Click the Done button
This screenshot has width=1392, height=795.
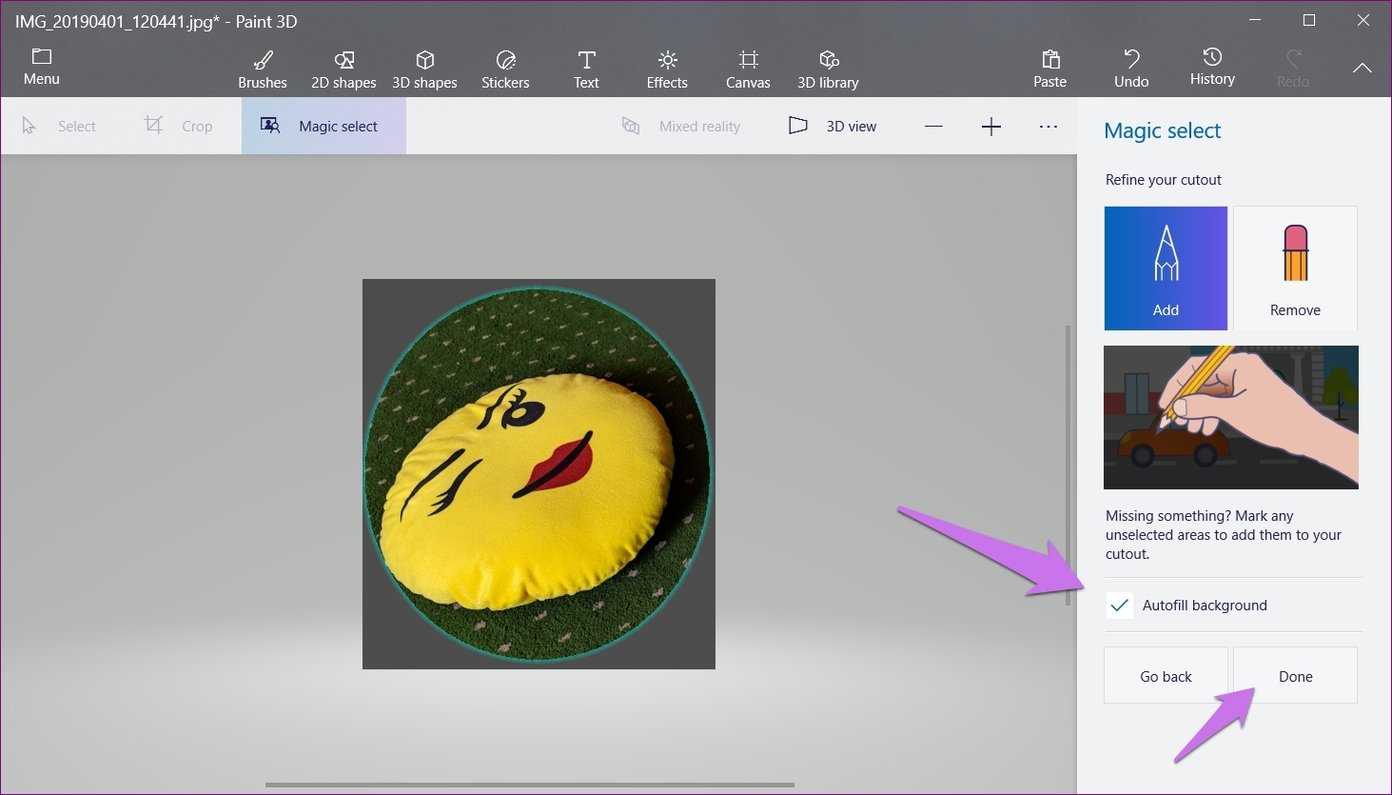click(x=1295, y=676)
